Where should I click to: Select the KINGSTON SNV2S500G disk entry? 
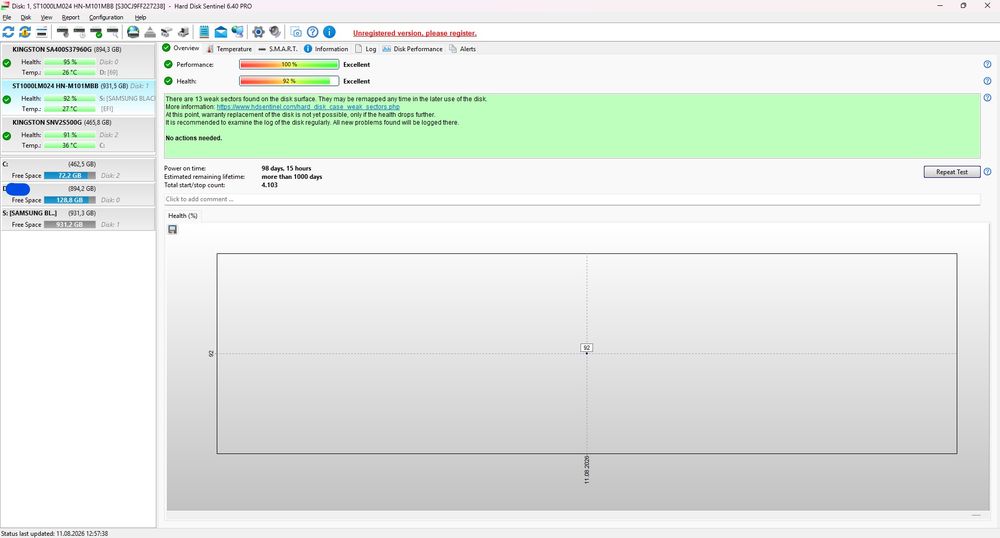[78, 134]
